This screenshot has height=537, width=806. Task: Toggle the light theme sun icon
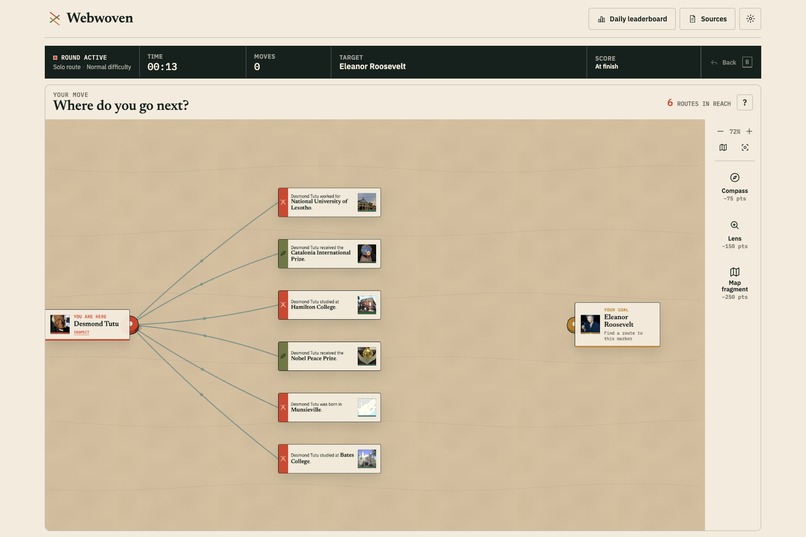pos(750,19)
